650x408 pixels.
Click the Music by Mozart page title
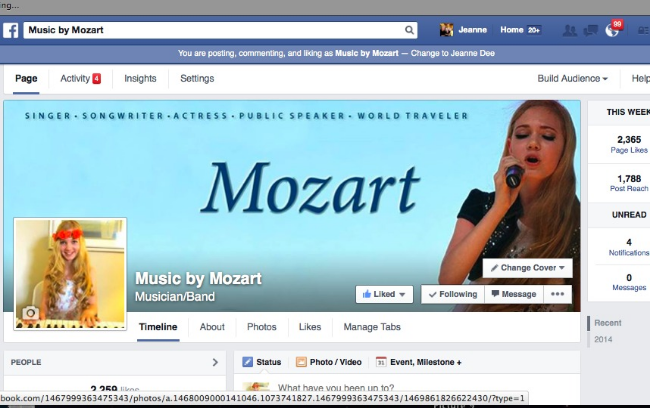click(x=198, y=278)
